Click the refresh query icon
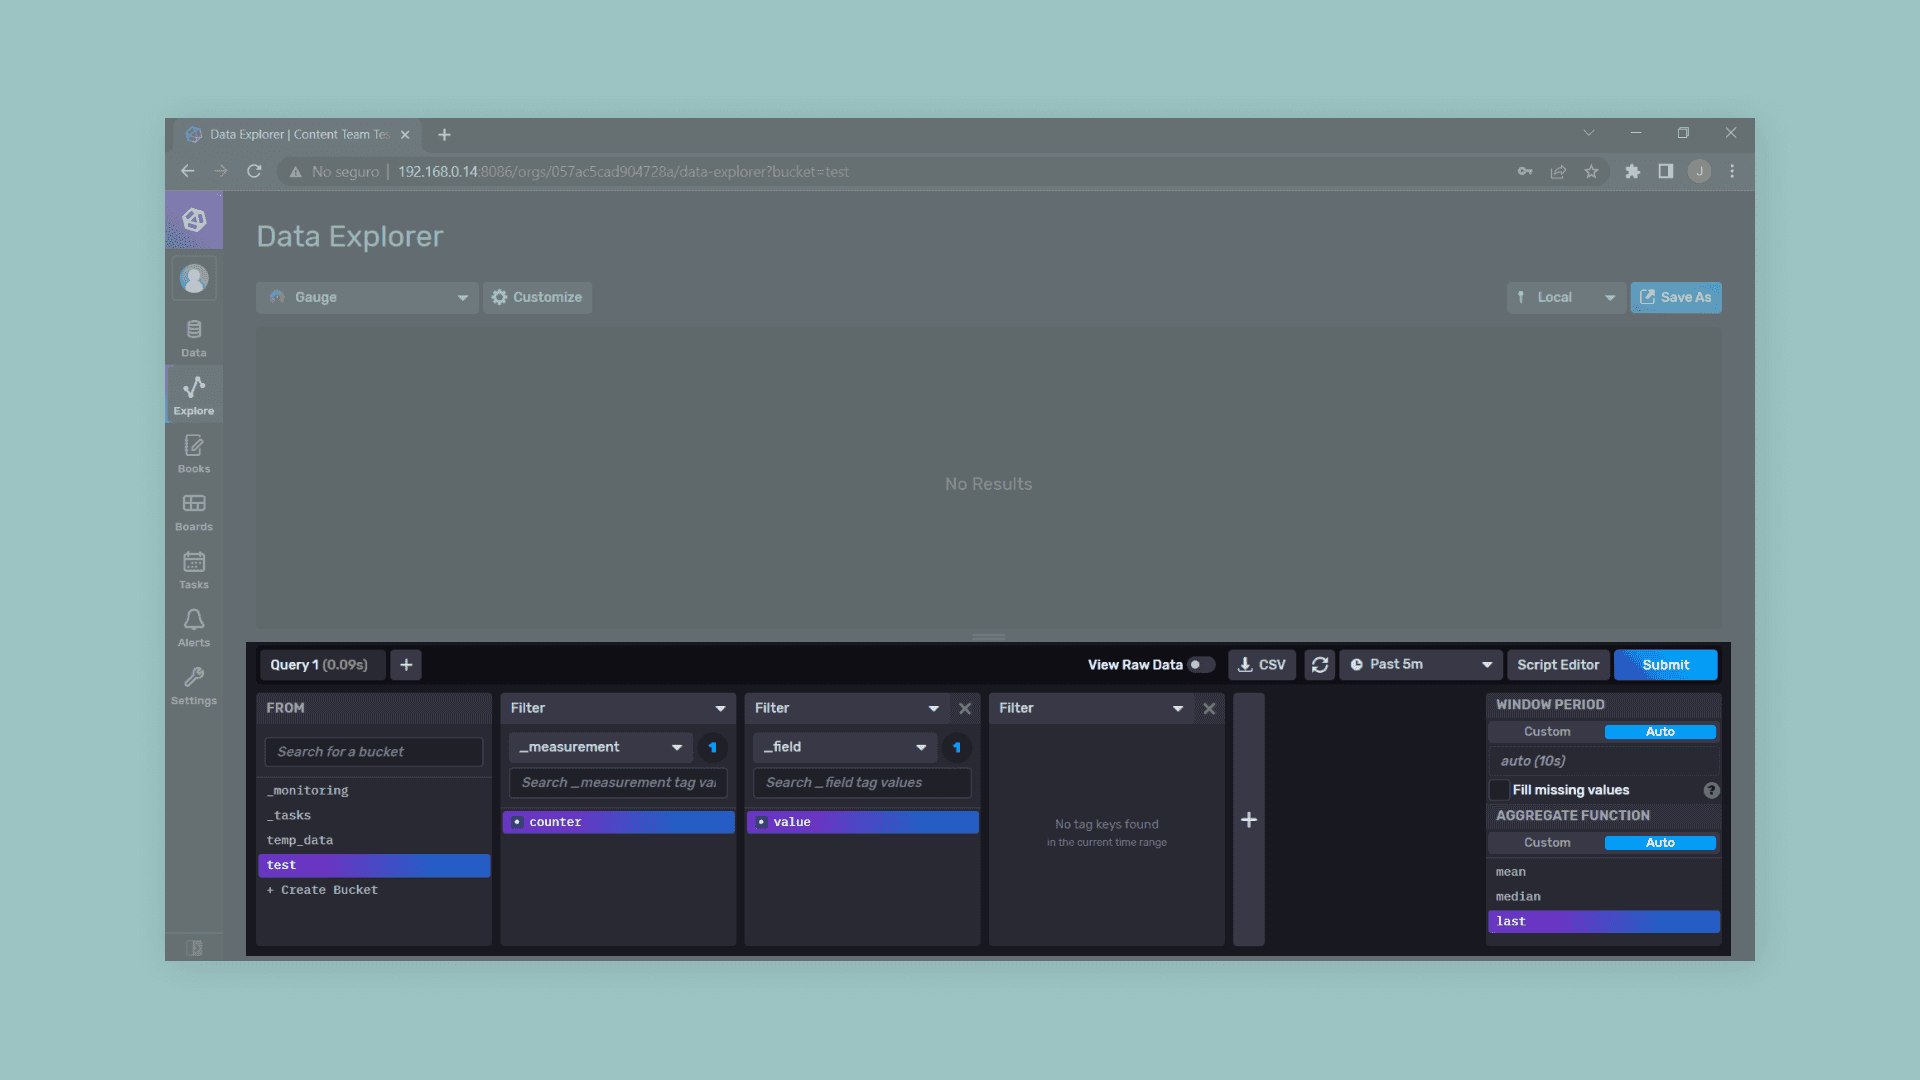 1319,665
